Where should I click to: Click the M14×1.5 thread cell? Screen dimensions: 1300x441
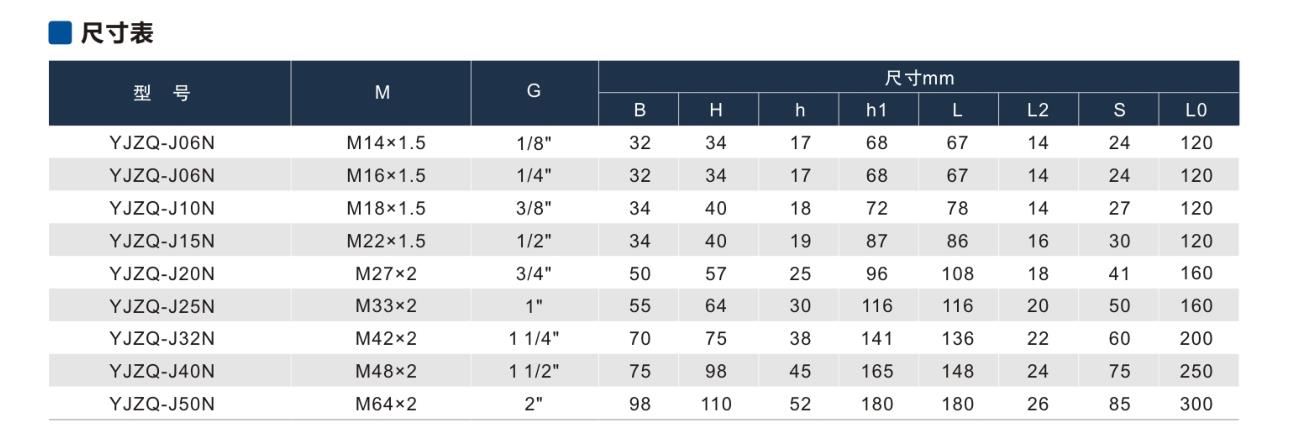coord(386,143)
